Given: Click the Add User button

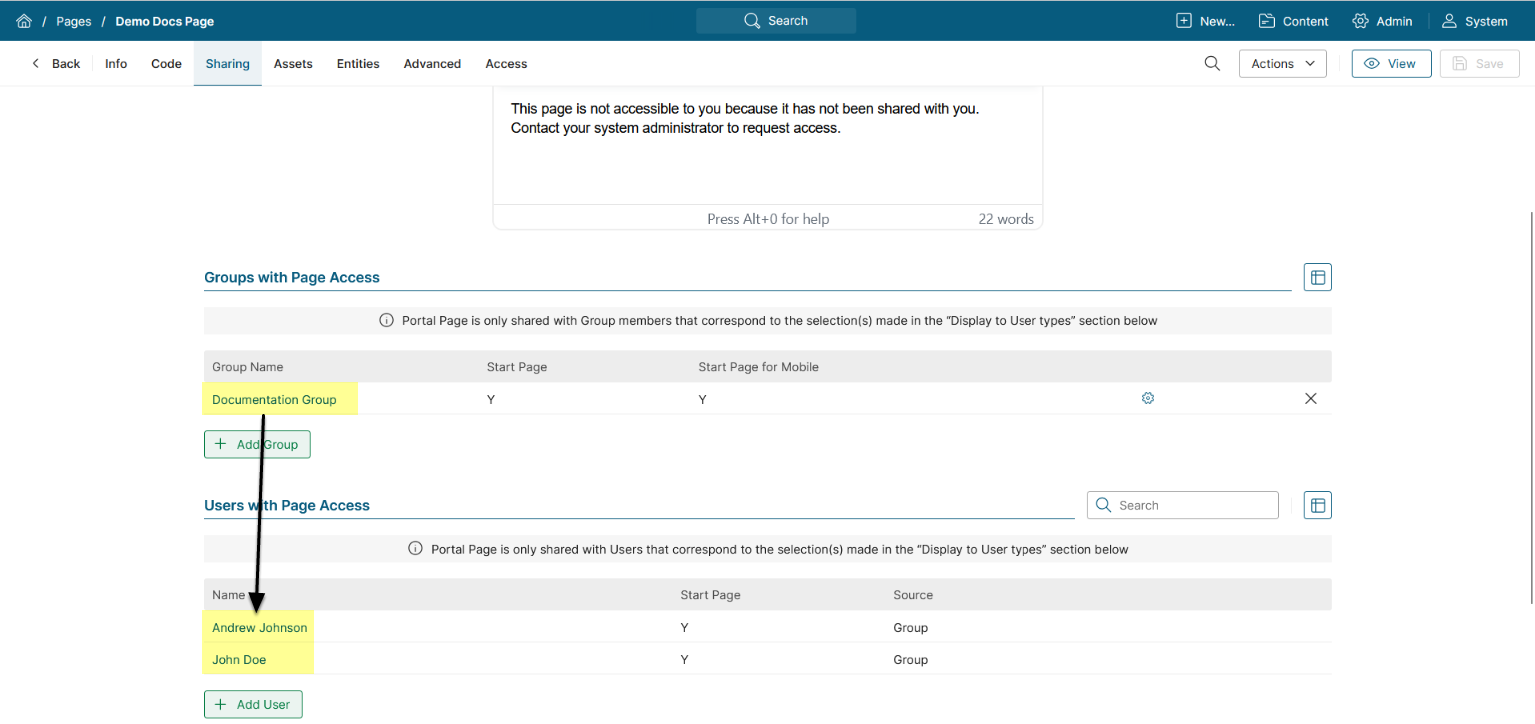Looking at the screenshot, I should click(x=253, y=704).
